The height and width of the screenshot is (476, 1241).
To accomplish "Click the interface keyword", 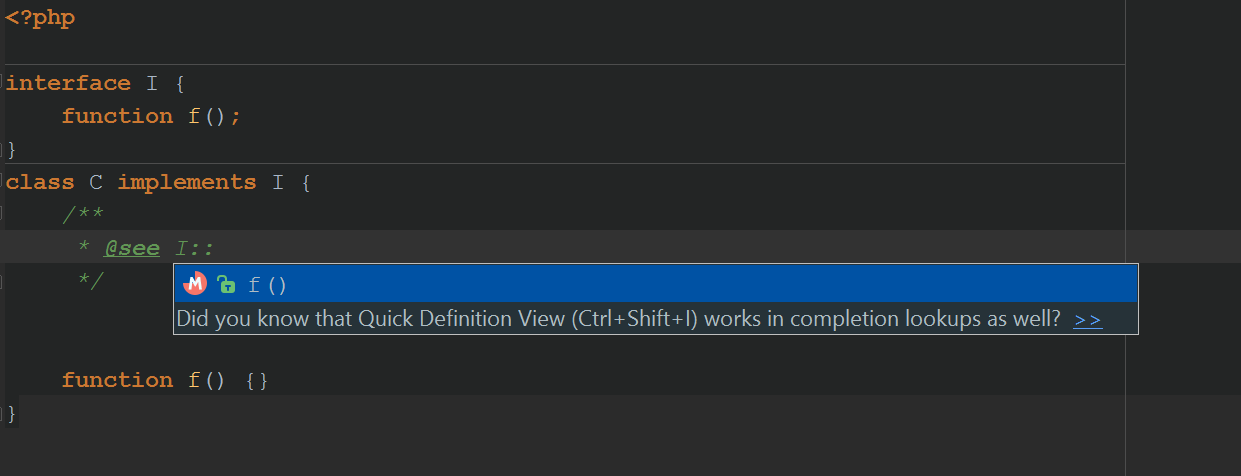I will (68, 83).
